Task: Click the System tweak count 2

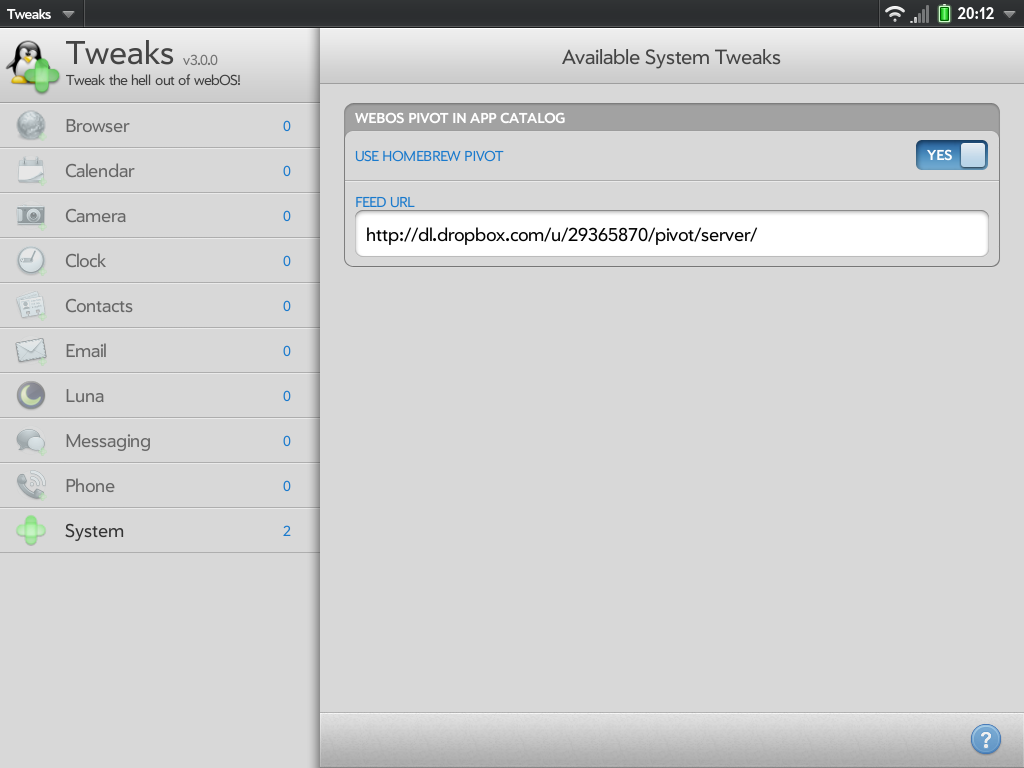Action: pos(287,531)
